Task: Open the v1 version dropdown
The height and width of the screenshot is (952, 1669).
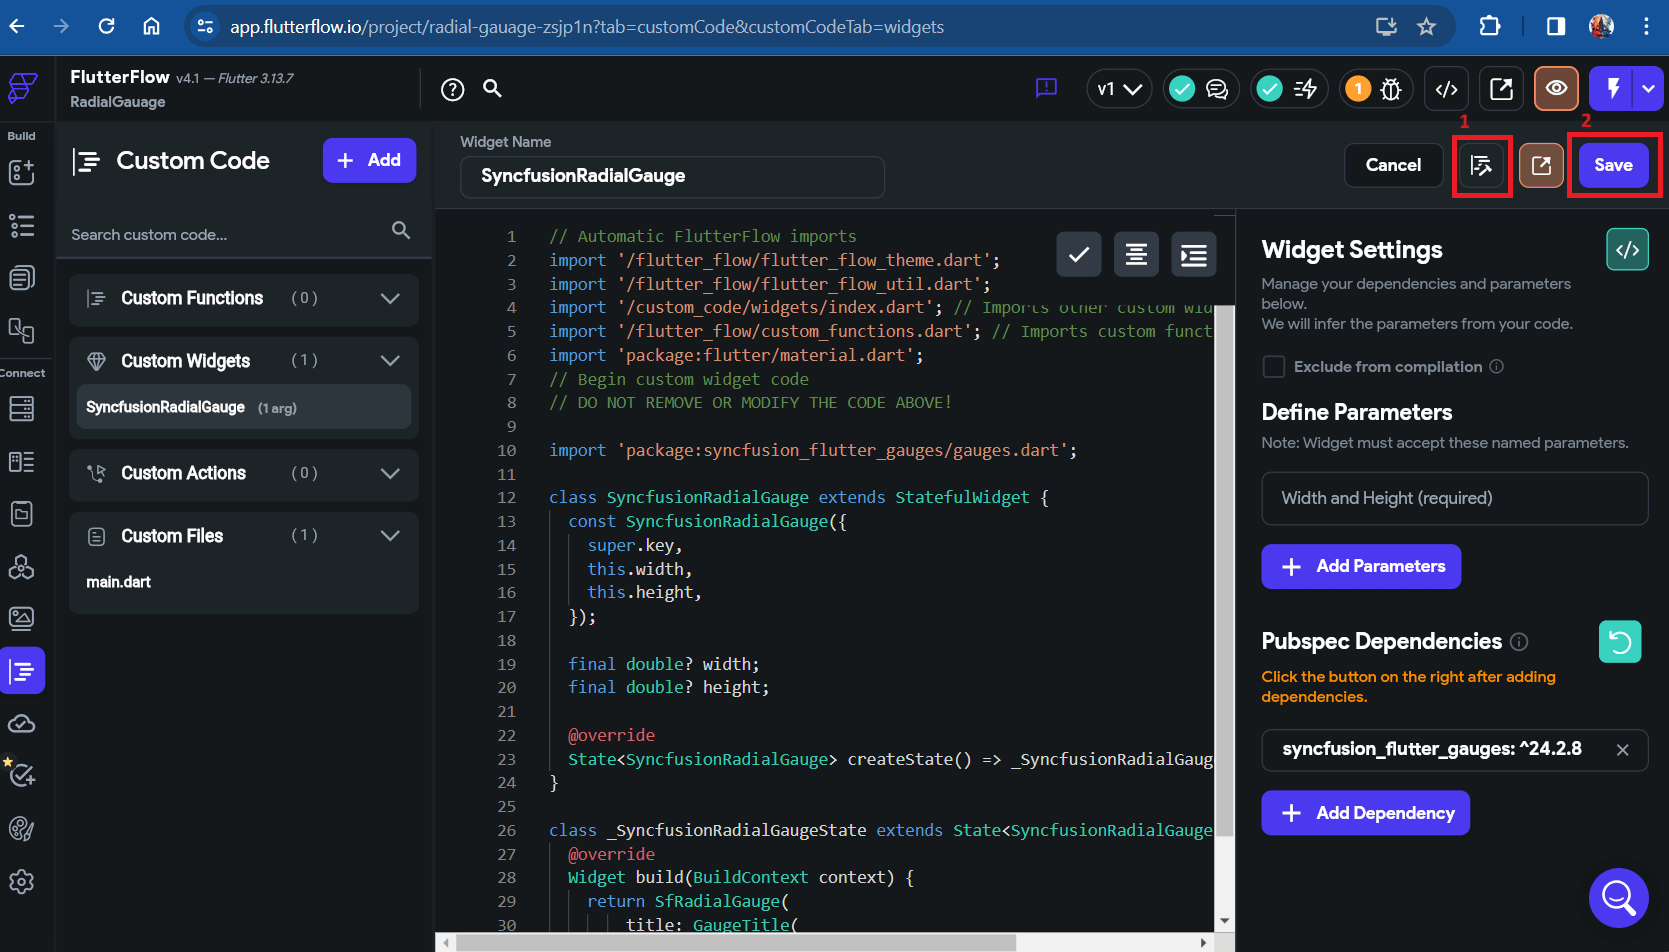Action: [x=1119, y=89]
